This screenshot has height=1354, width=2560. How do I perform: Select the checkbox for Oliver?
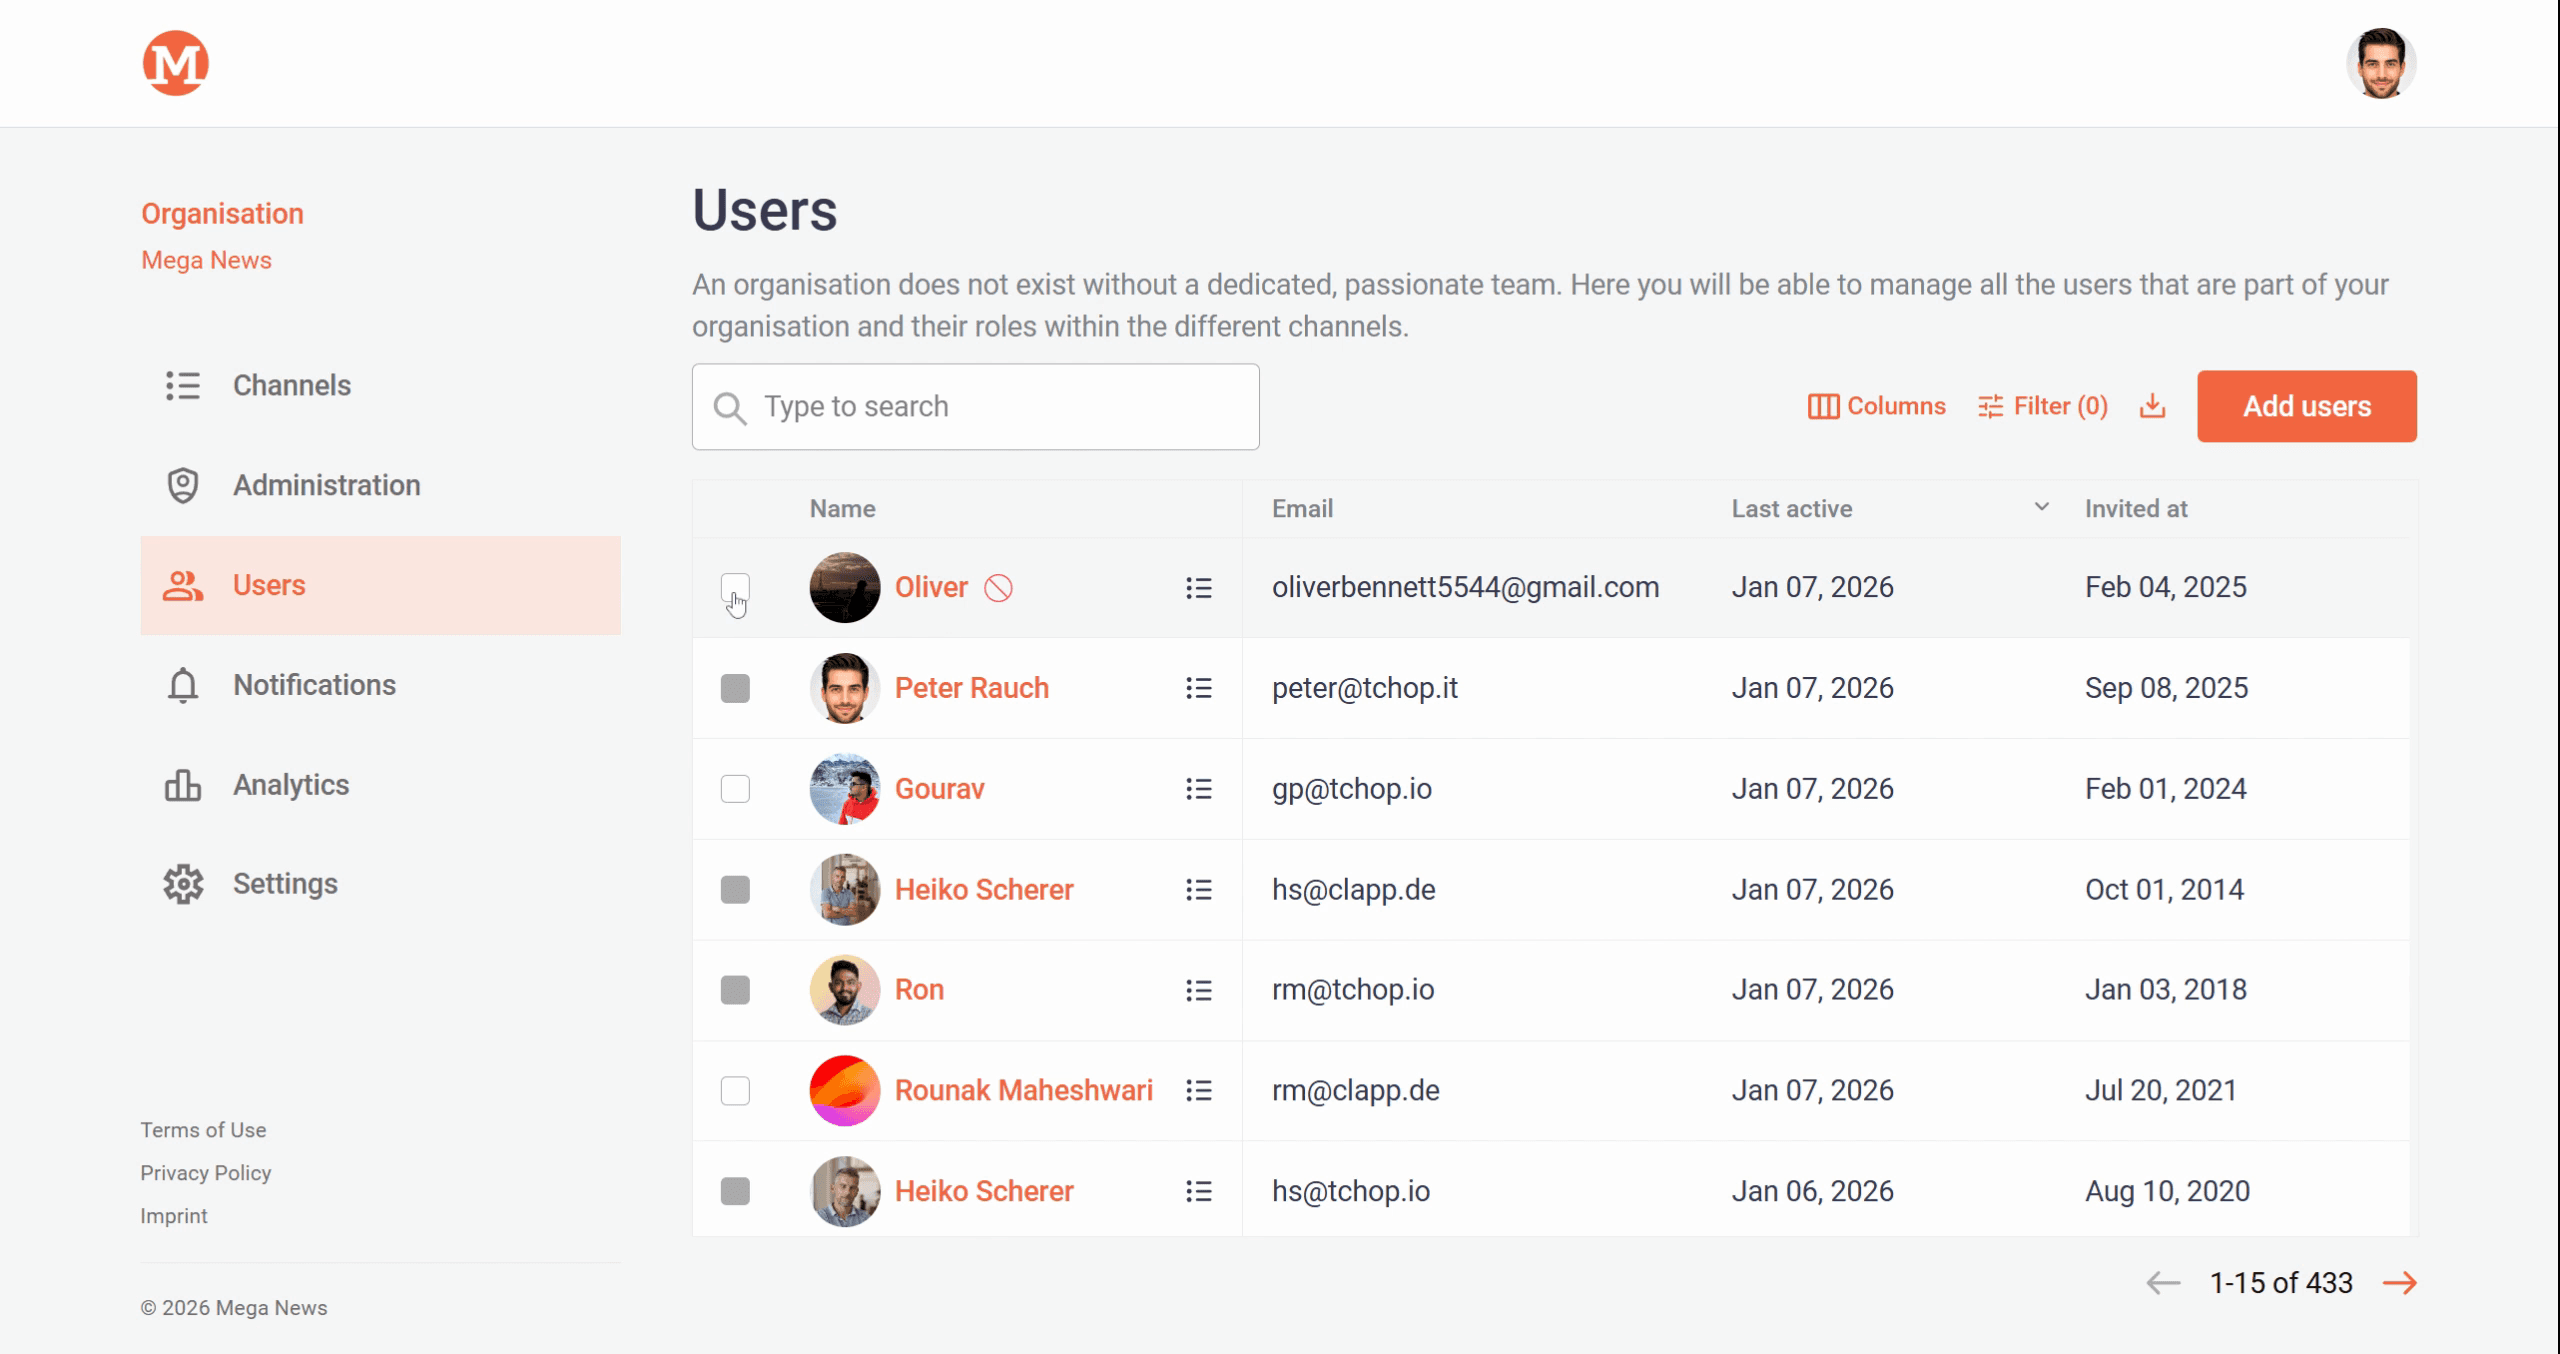(735, 588)
